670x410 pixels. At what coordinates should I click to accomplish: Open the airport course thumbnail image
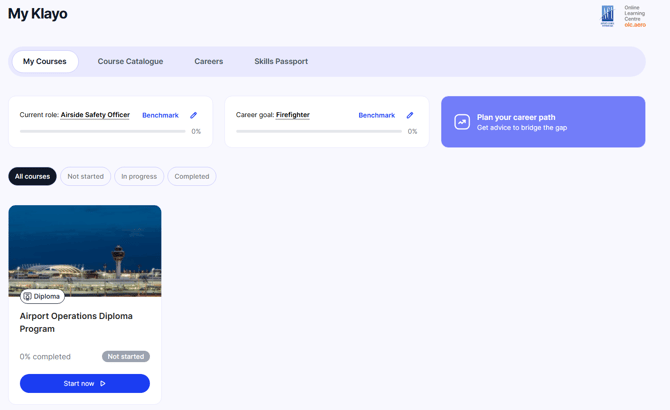pyautogui.click(x=85, y=251)
